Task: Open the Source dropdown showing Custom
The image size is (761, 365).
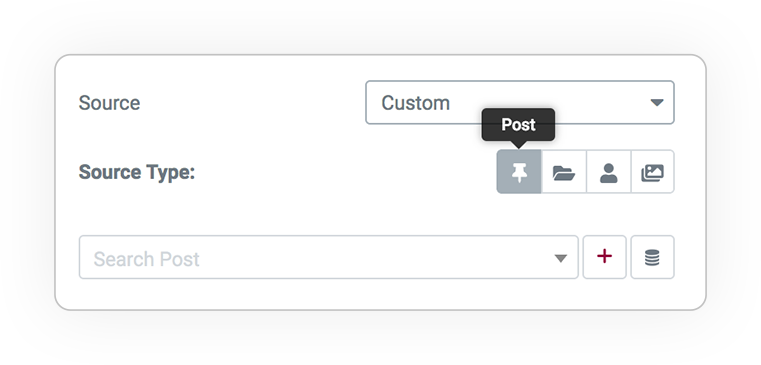Action: click(x=520, y=102)
